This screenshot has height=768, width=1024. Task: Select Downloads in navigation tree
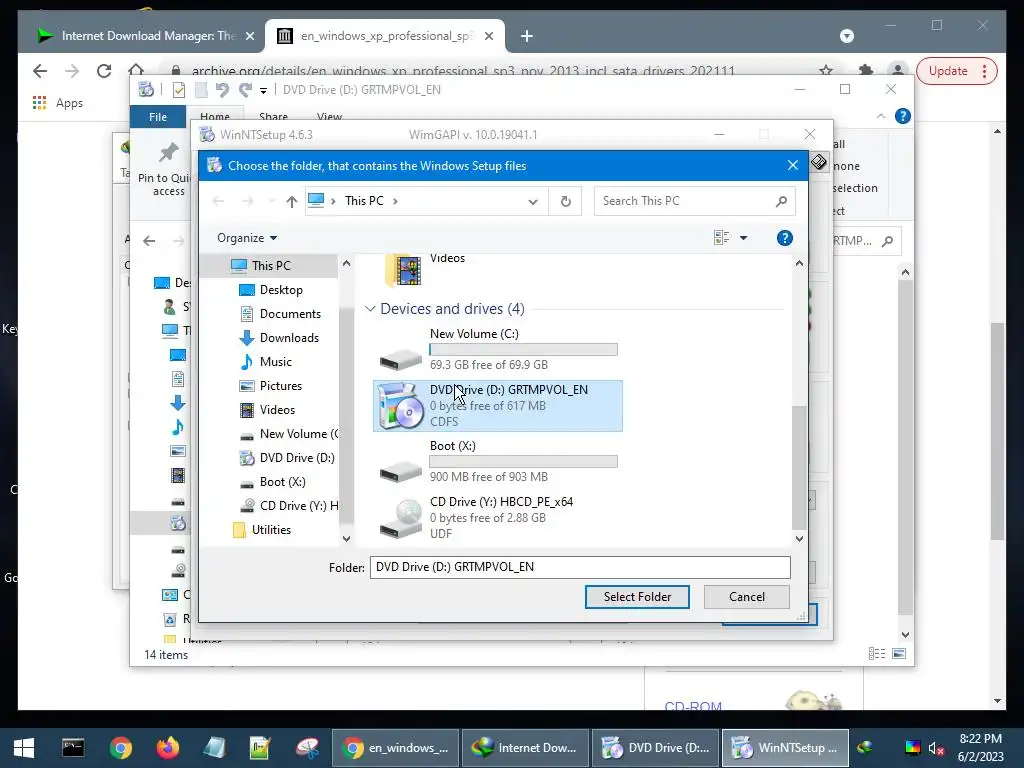[279, 338]
